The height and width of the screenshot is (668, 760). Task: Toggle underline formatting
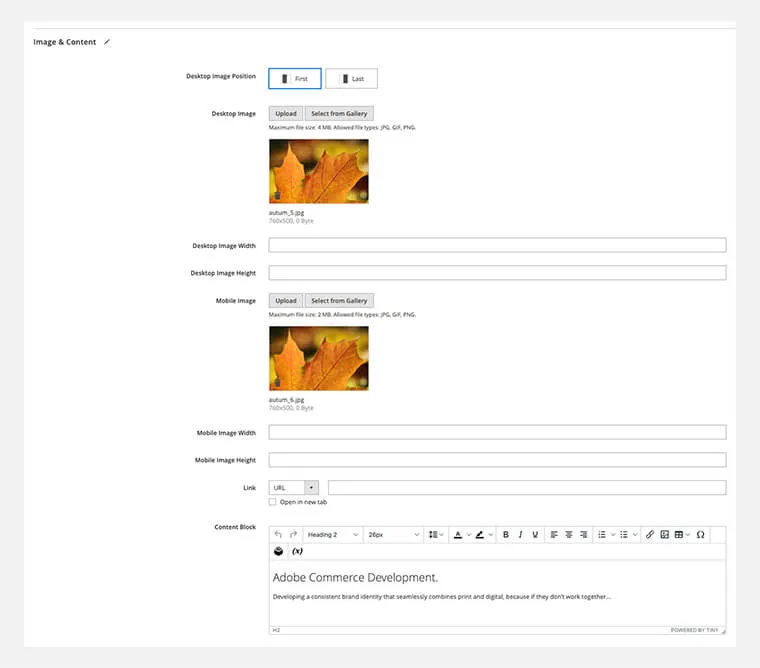[535, 534]
